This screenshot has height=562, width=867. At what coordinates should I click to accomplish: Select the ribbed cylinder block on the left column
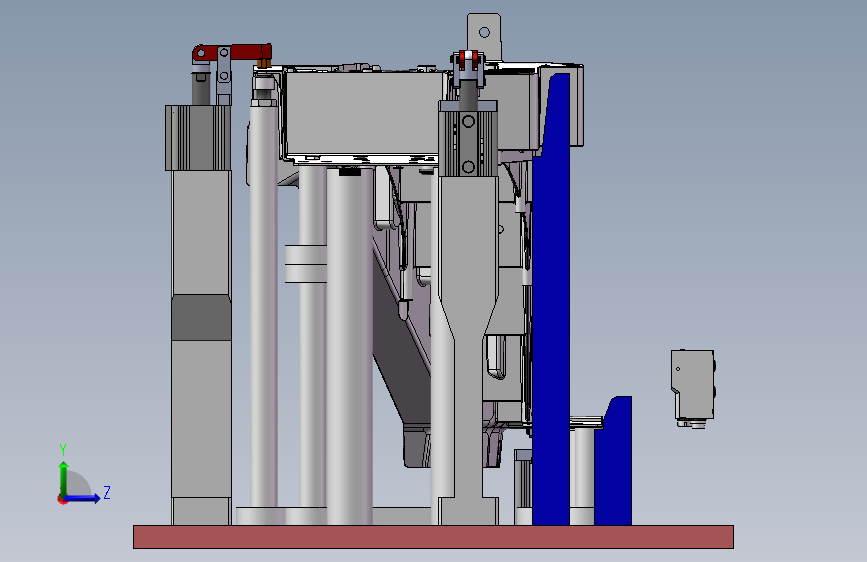(198, 138)
